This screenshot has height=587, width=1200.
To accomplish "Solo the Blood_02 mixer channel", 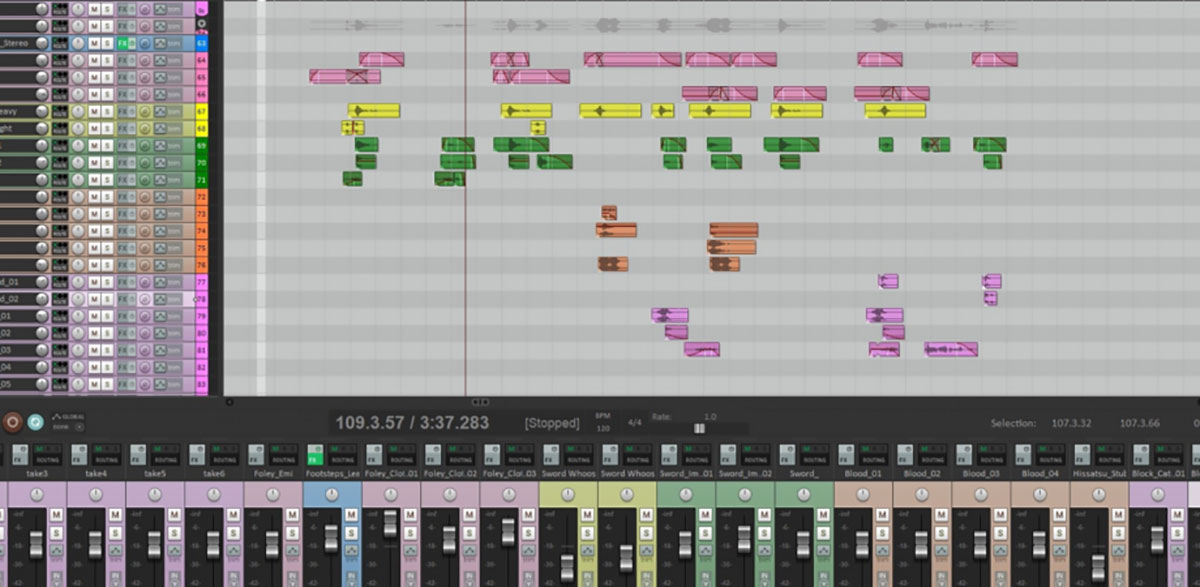I will point(942,533).
